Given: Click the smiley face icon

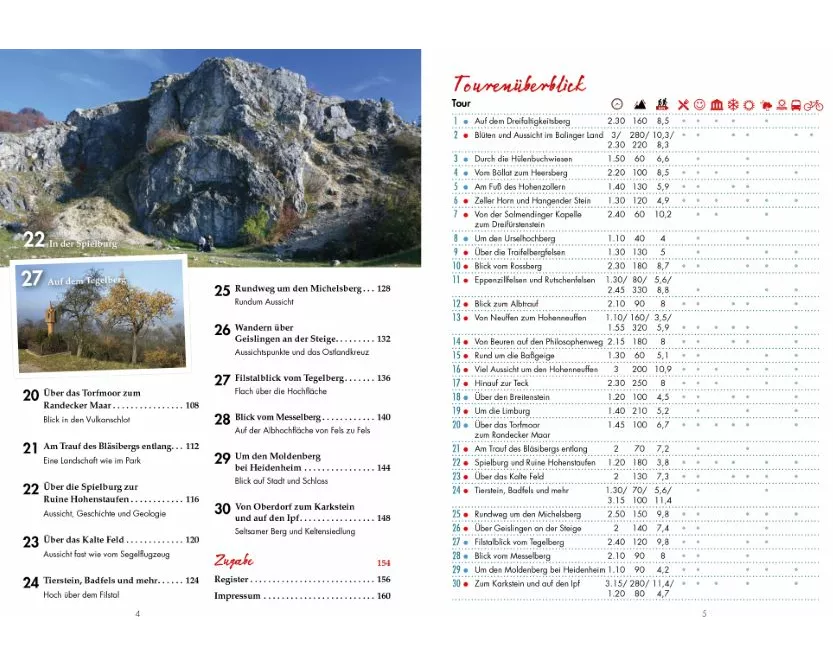Looking at the screenshot, I should pyautogui.click(x=700, y=104).
